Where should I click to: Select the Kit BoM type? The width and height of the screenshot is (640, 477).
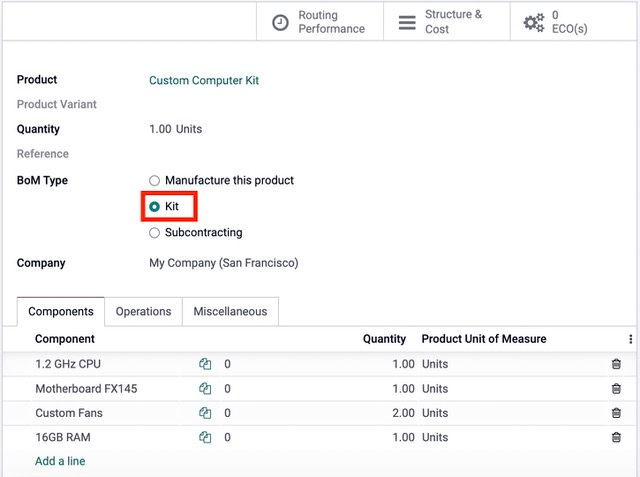(154, 207)
